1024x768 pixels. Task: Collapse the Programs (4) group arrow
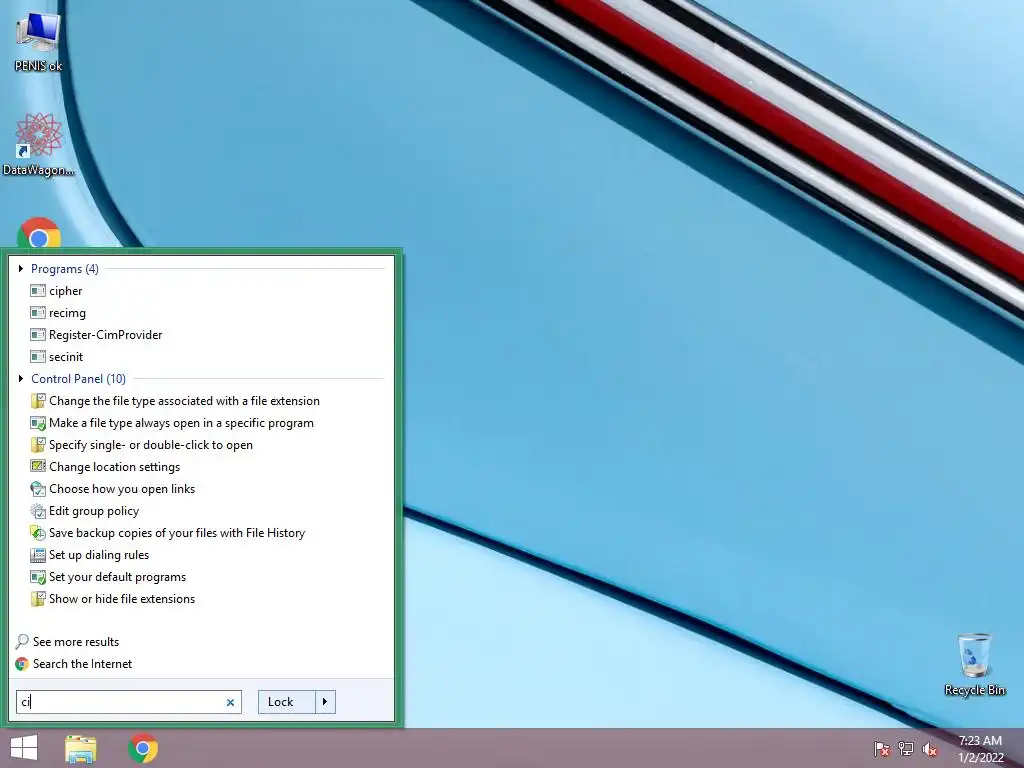(x=21, y=268)
